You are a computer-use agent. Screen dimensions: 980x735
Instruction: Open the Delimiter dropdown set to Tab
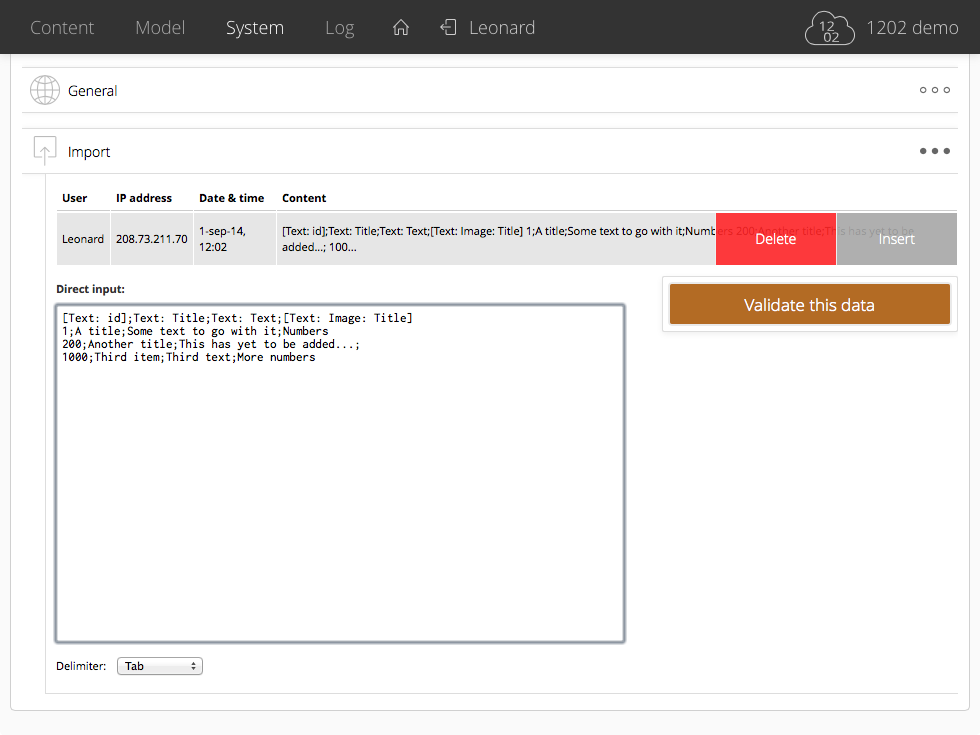160,666
